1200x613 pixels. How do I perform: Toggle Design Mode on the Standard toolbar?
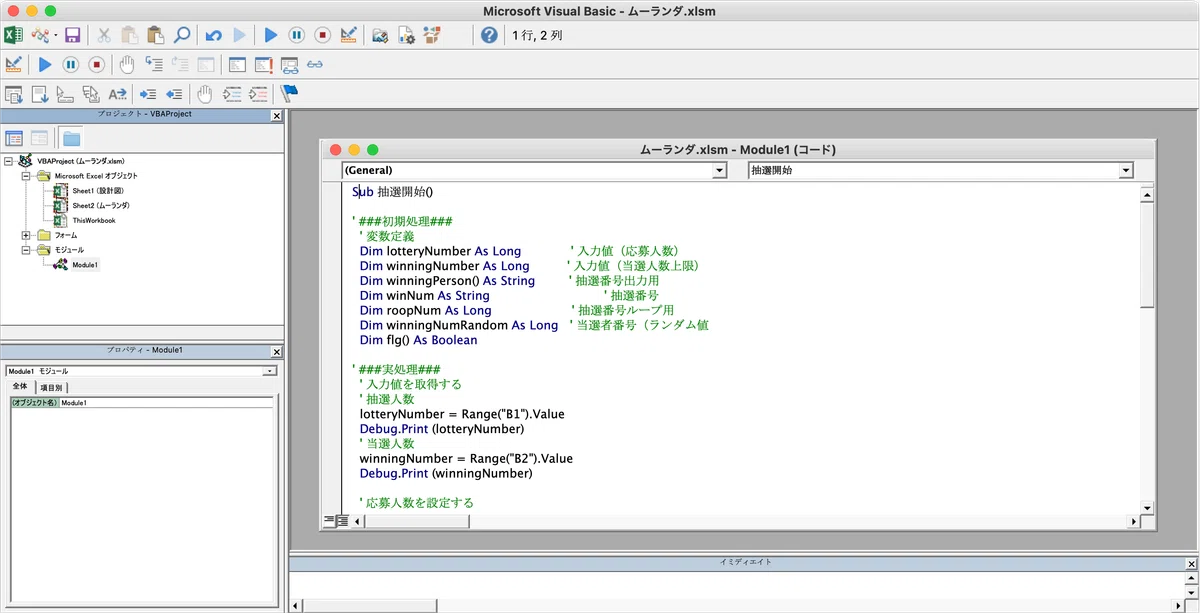click(x=349, y=35)
